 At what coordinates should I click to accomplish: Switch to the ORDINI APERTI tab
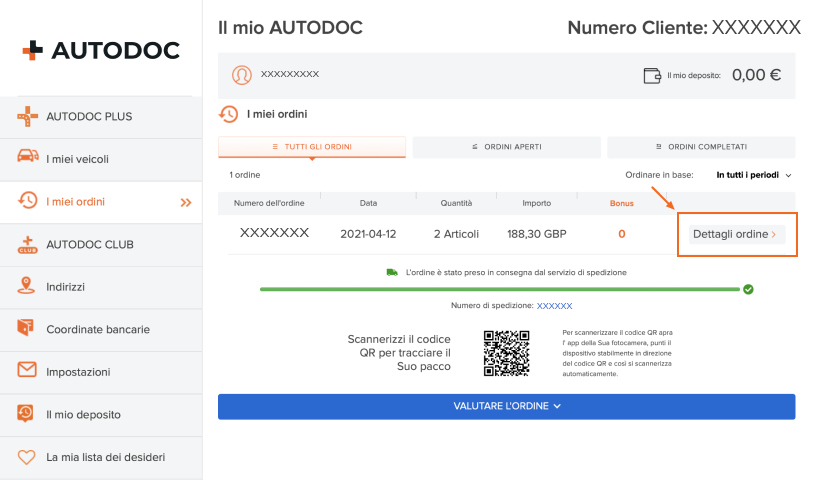[x=506, y=147]
